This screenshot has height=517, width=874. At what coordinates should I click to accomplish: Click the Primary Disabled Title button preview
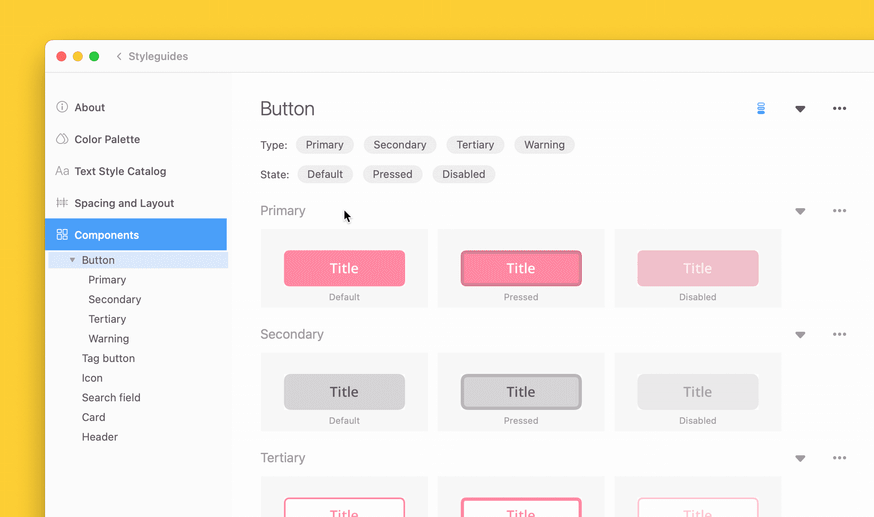698,268
